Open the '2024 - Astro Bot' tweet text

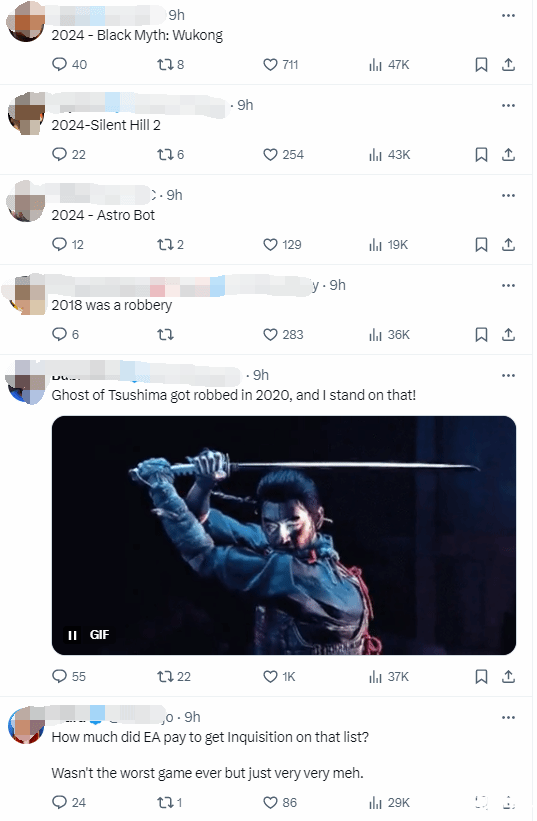click(103, 215)
